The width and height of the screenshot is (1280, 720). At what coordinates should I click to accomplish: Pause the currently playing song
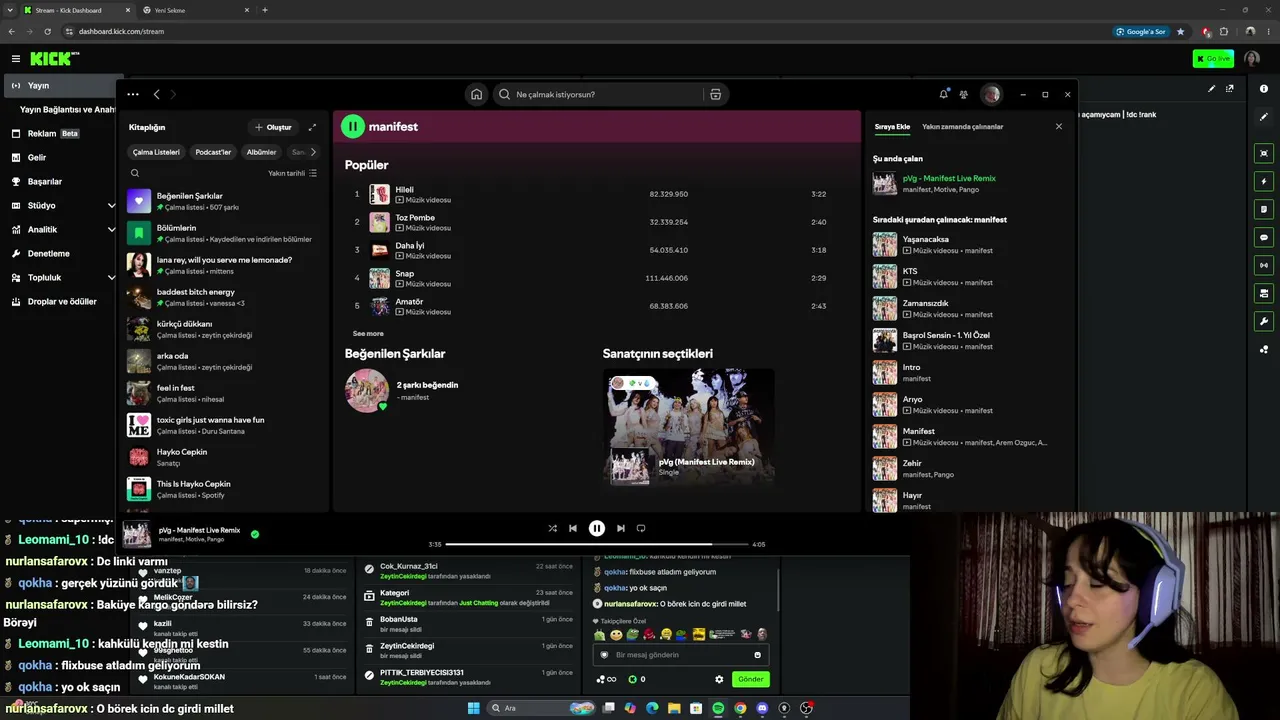tap(596, 528)
